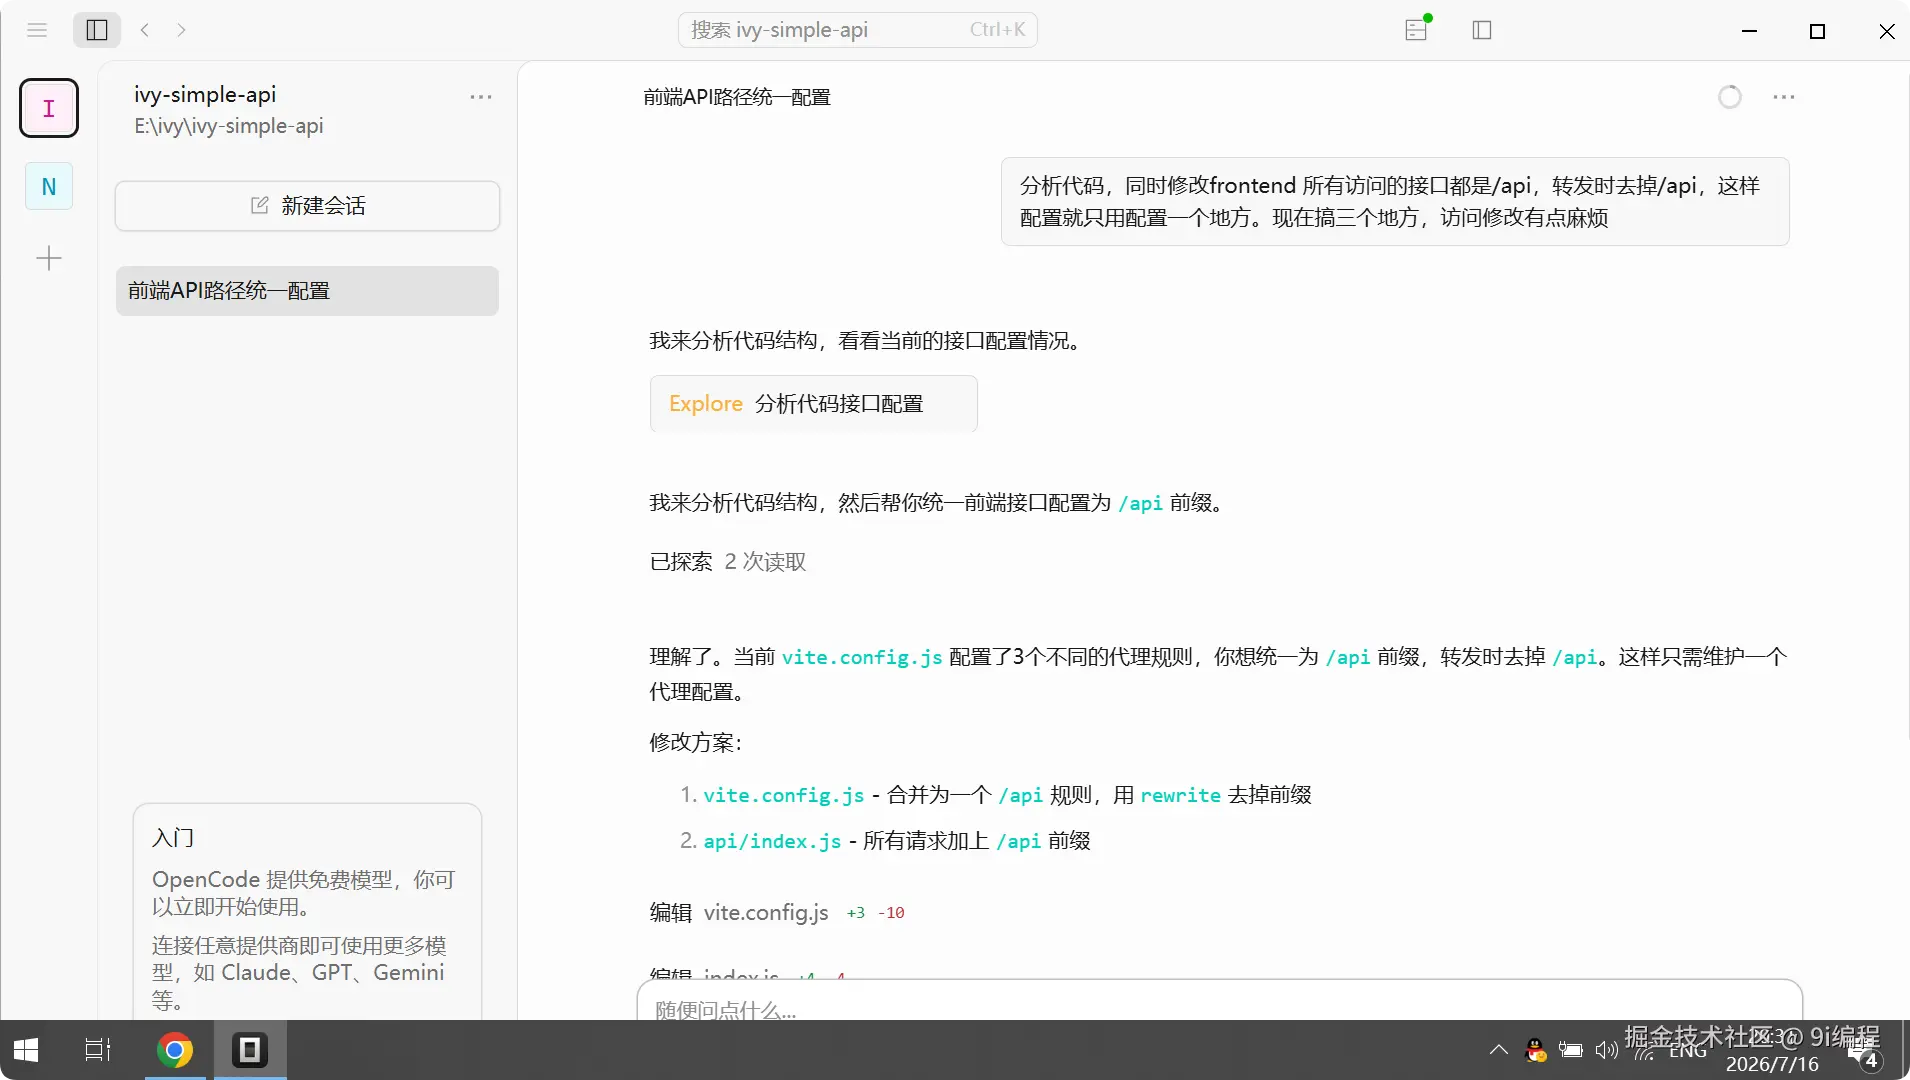
Task: Click the 入门 getting started card
Action: point(307,912)
